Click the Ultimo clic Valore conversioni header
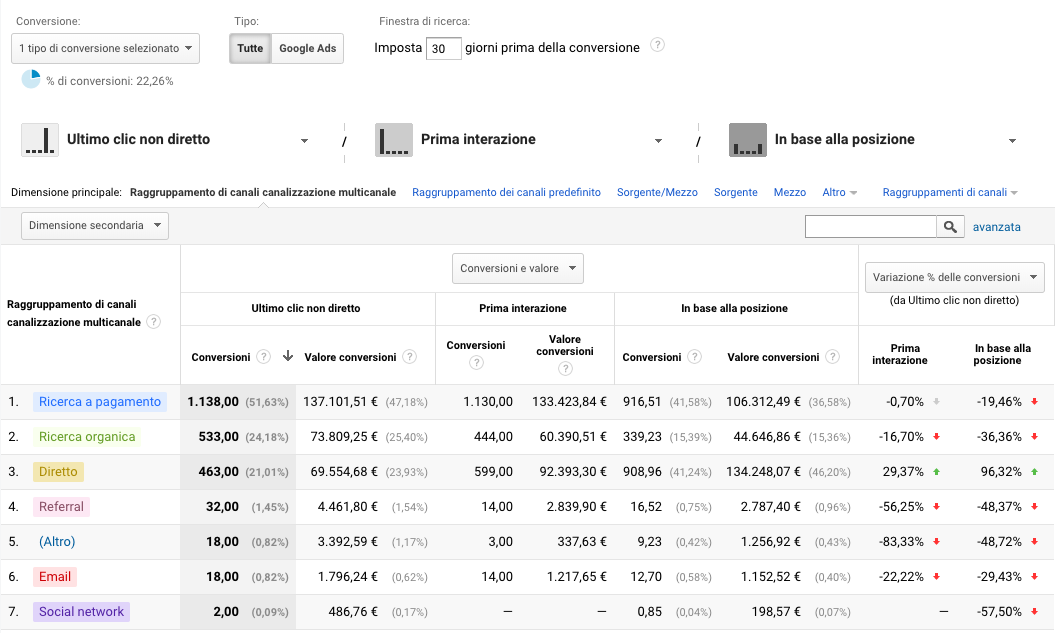 pos(350,357)
